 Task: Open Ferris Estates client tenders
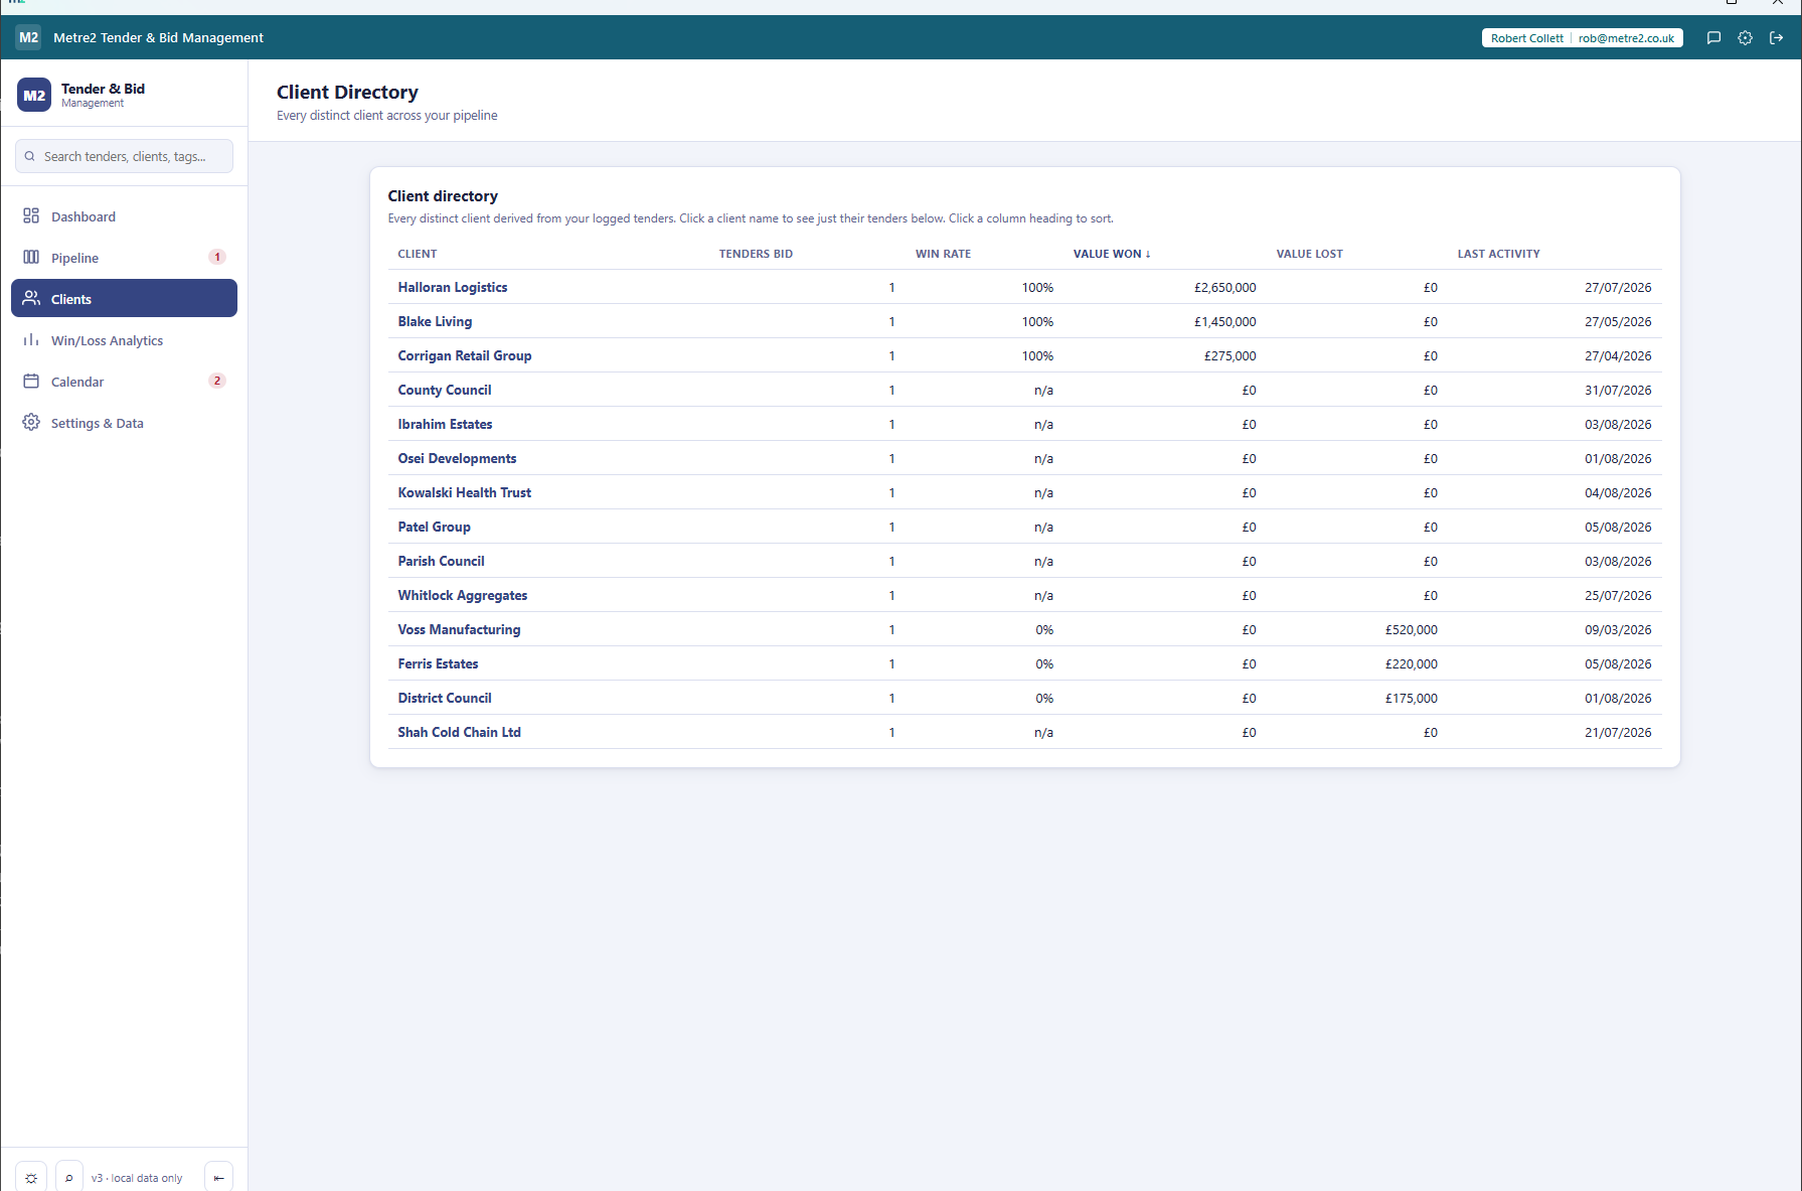(x=438, y=664)
